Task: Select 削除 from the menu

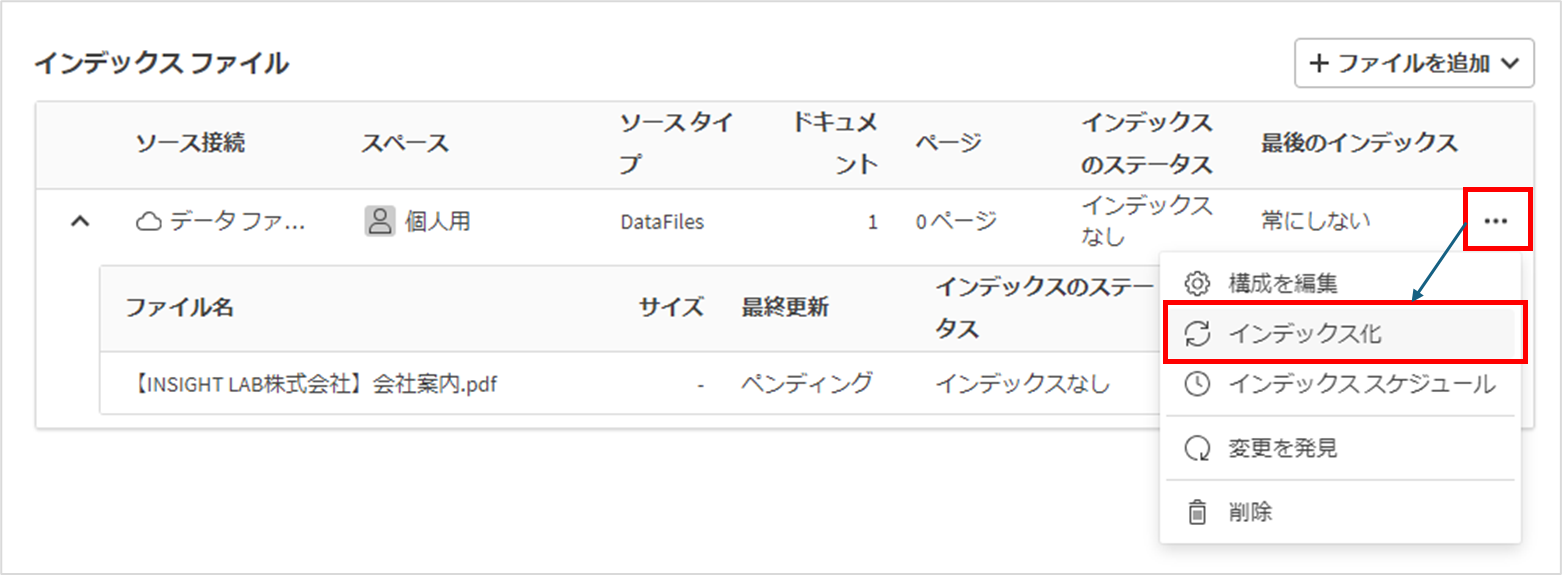Action: click(x=1340, y=512)
